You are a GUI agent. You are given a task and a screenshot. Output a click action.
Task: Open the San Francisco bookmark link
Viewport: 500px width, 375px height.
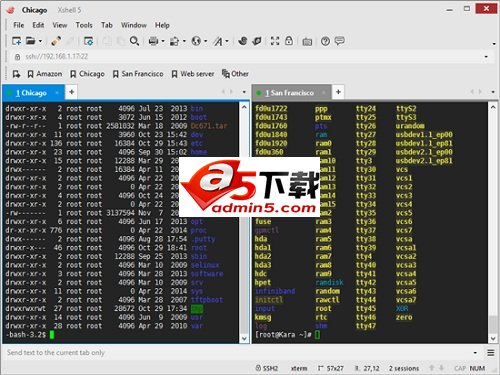[138, 74]
